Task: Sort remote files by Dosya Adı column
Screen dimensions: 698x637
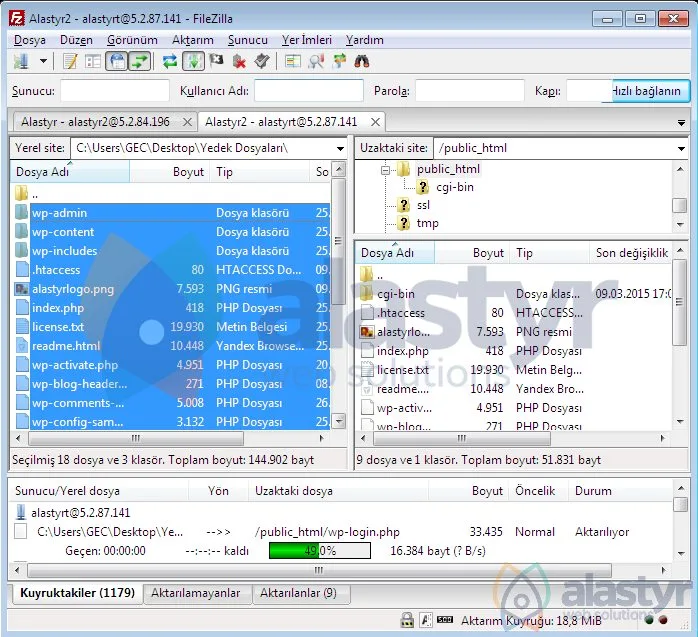Action: click(x=395, y=253)
